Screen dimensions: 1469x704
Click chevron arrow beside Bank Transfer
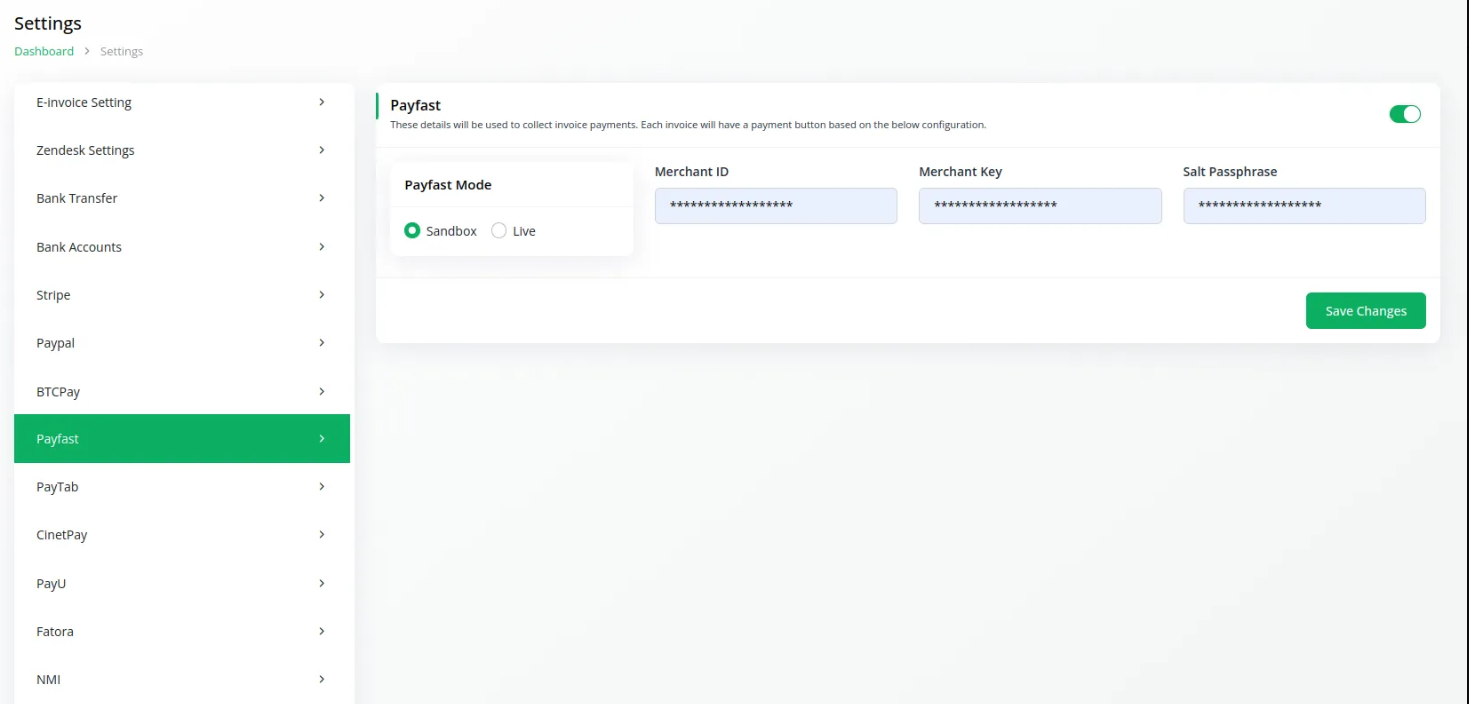[322, 198]
